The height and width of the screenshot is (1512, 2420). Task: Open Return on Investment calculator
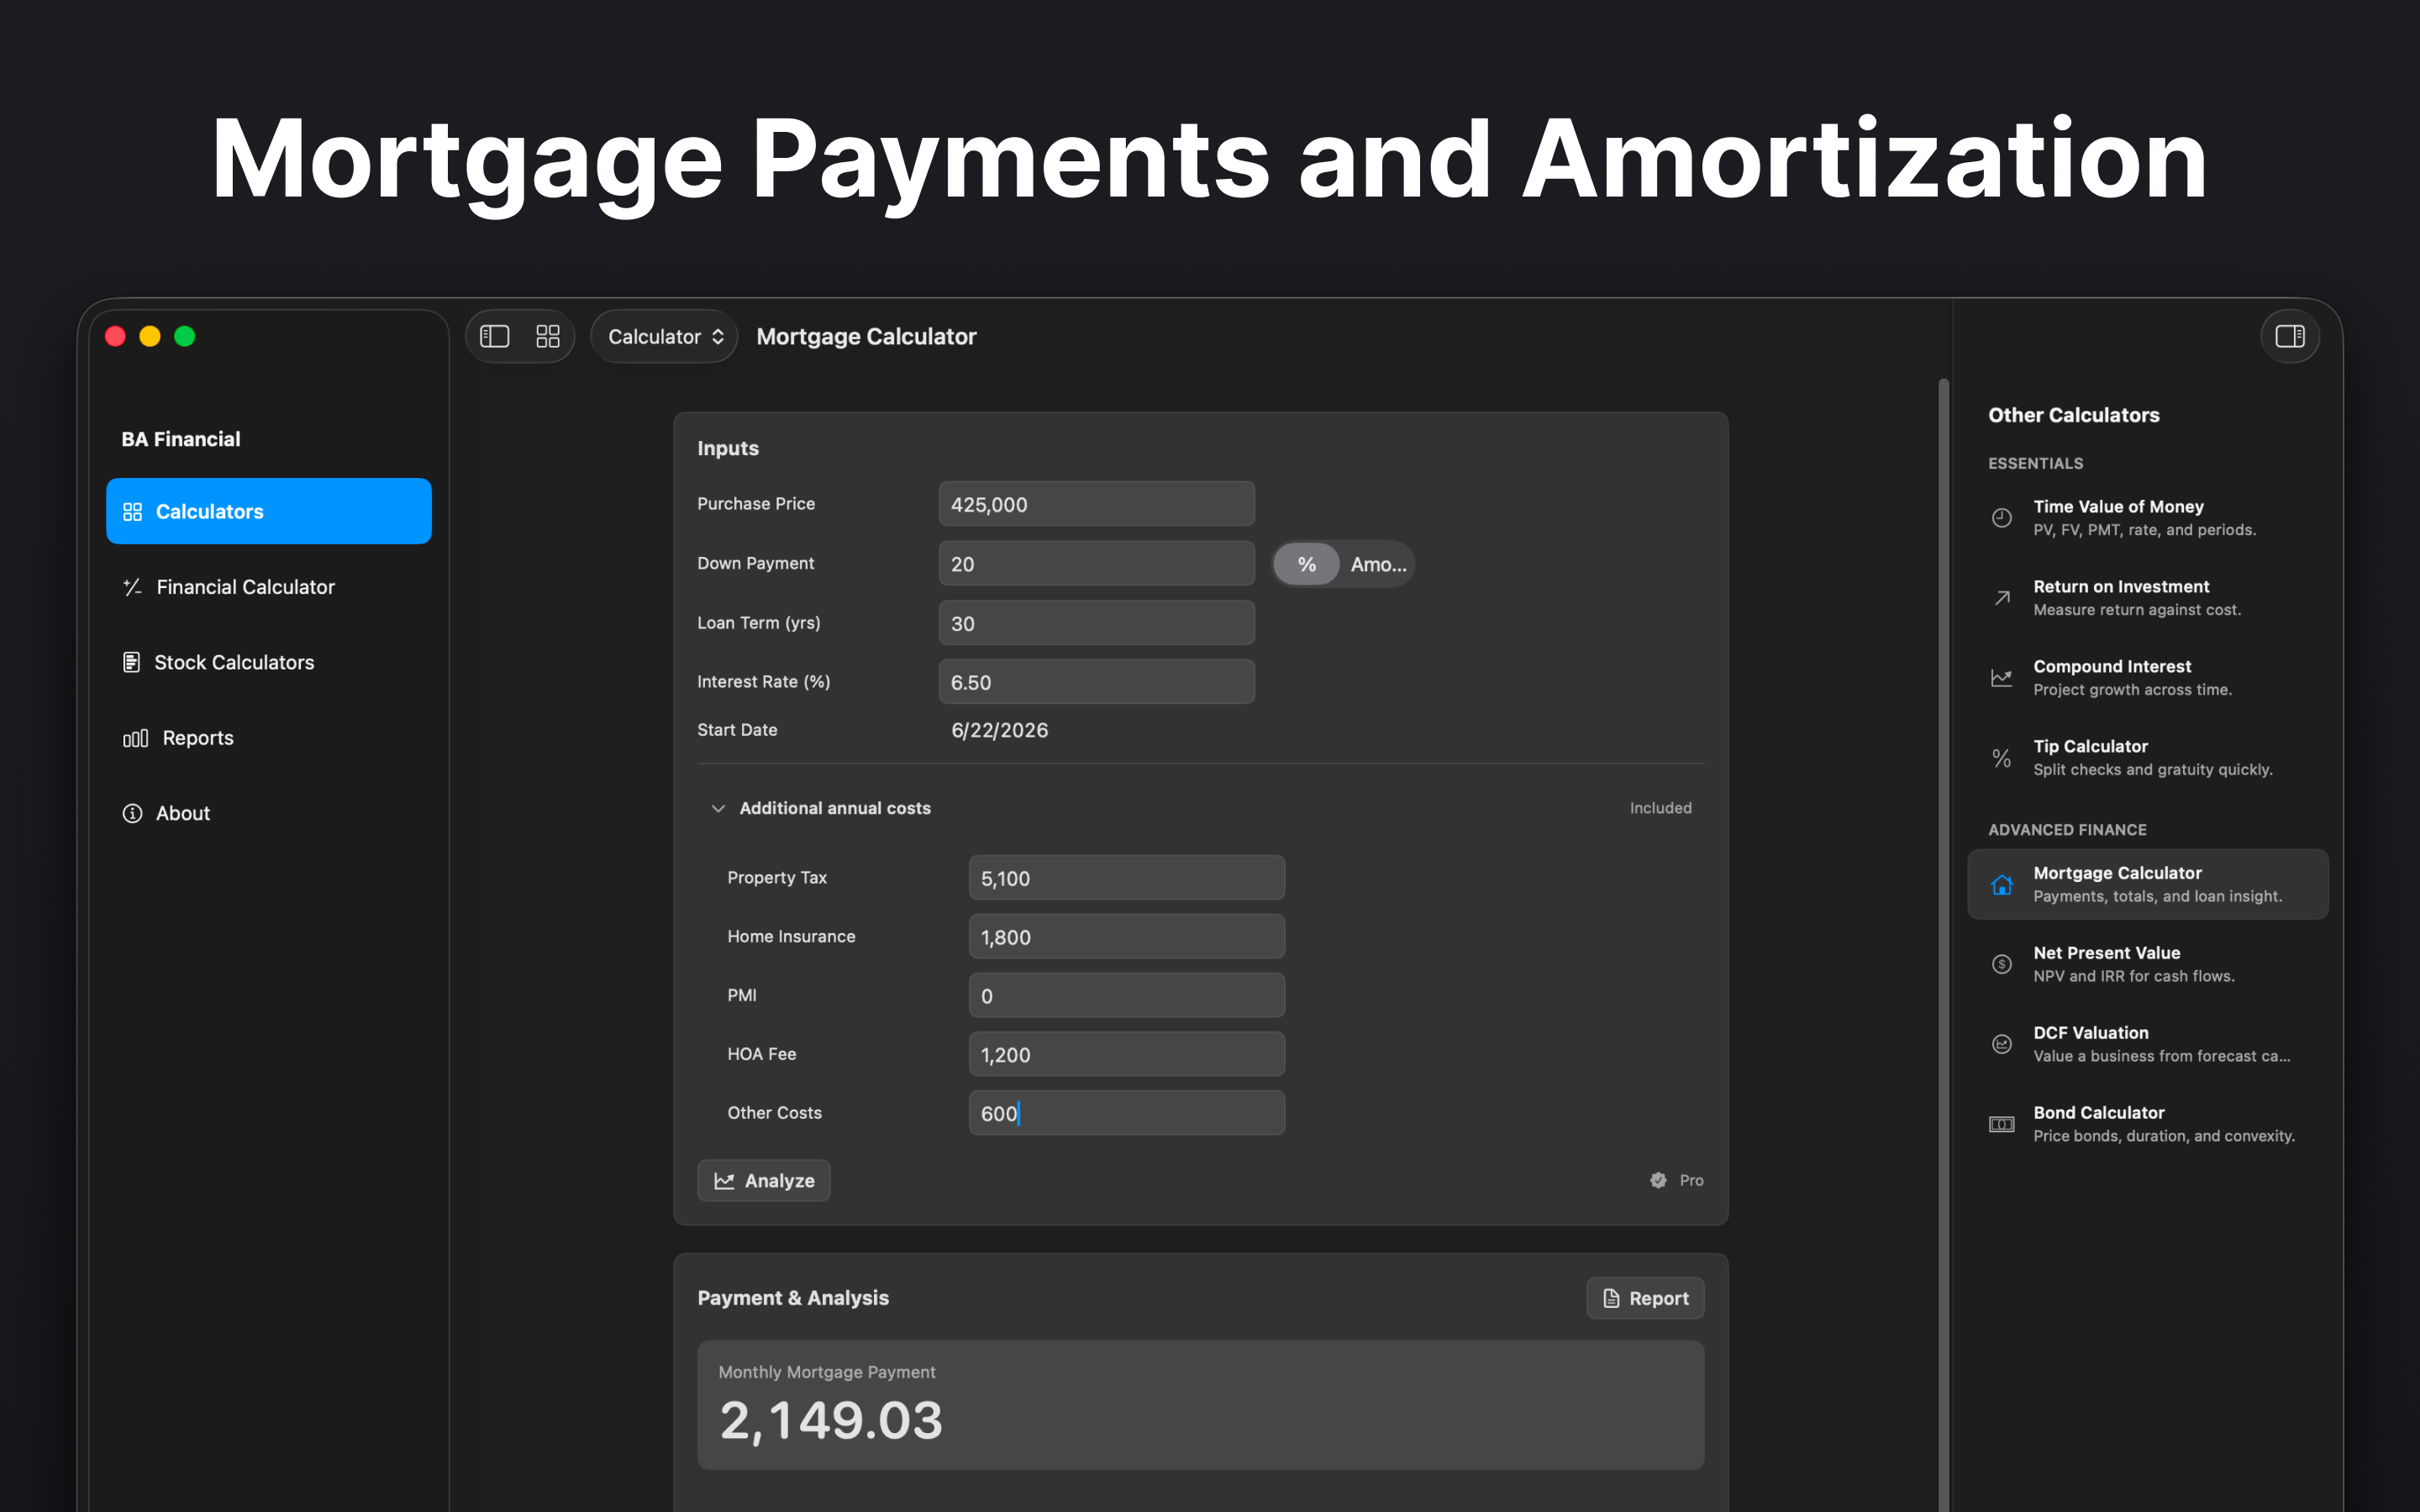(2148, 598)
